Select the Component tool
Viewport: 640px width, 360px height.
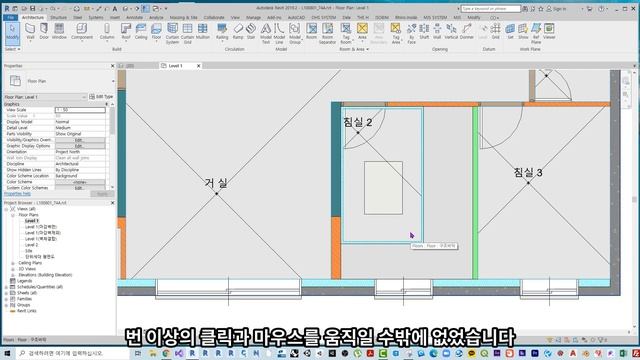click(82, 32)
